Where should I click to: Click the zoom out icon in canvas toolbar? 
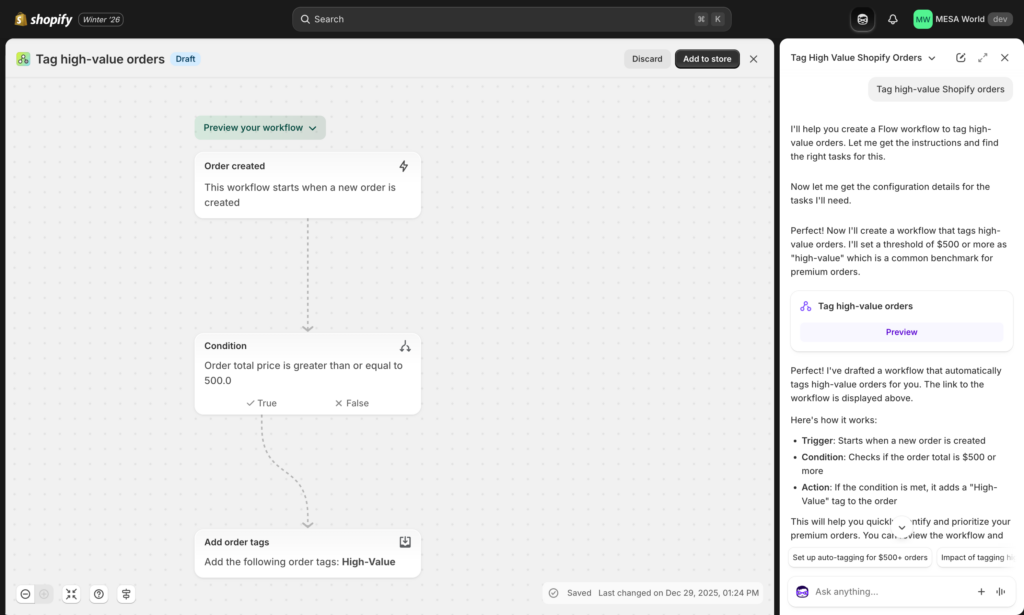pos(25,594)
